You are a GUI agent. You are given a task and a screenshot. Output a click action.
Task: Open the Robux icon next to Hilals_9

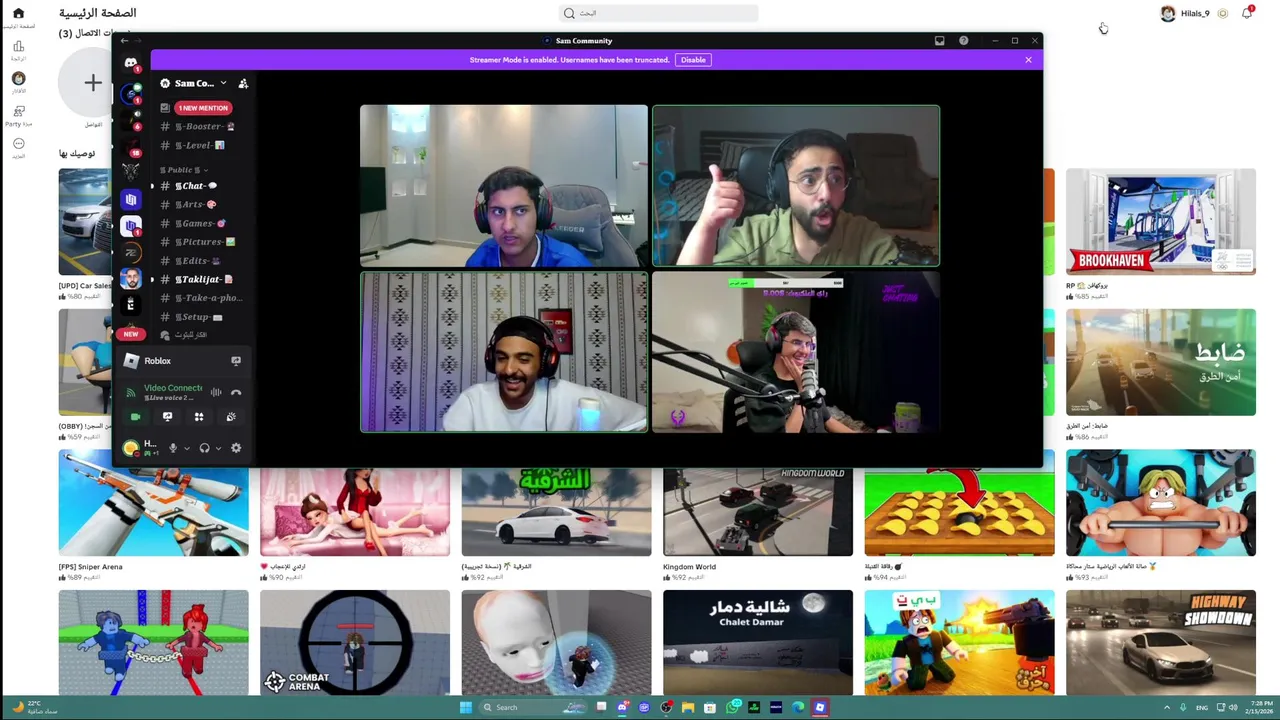tap(1222, 13)
